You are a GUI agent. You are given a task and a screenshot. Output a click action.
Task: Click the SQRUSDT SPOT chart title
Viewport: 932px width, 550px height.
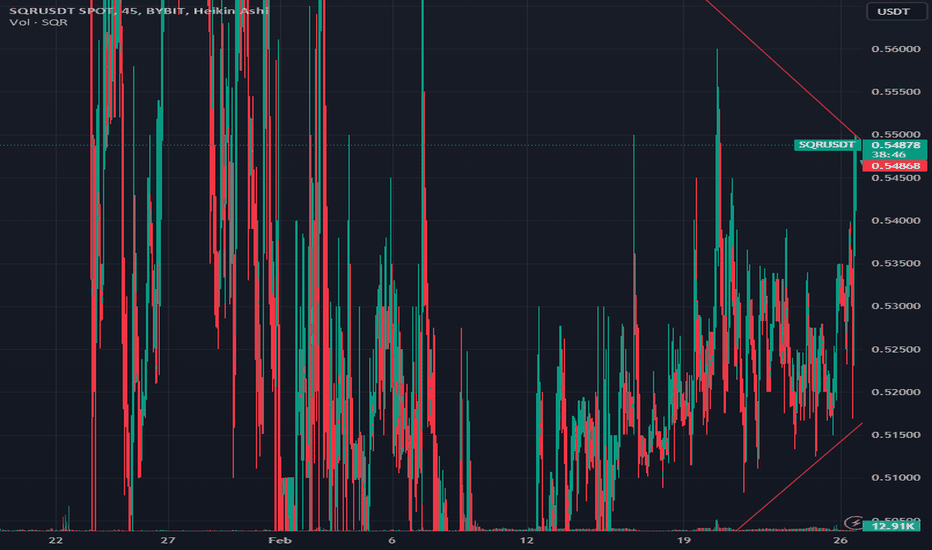tap(139, 10)
